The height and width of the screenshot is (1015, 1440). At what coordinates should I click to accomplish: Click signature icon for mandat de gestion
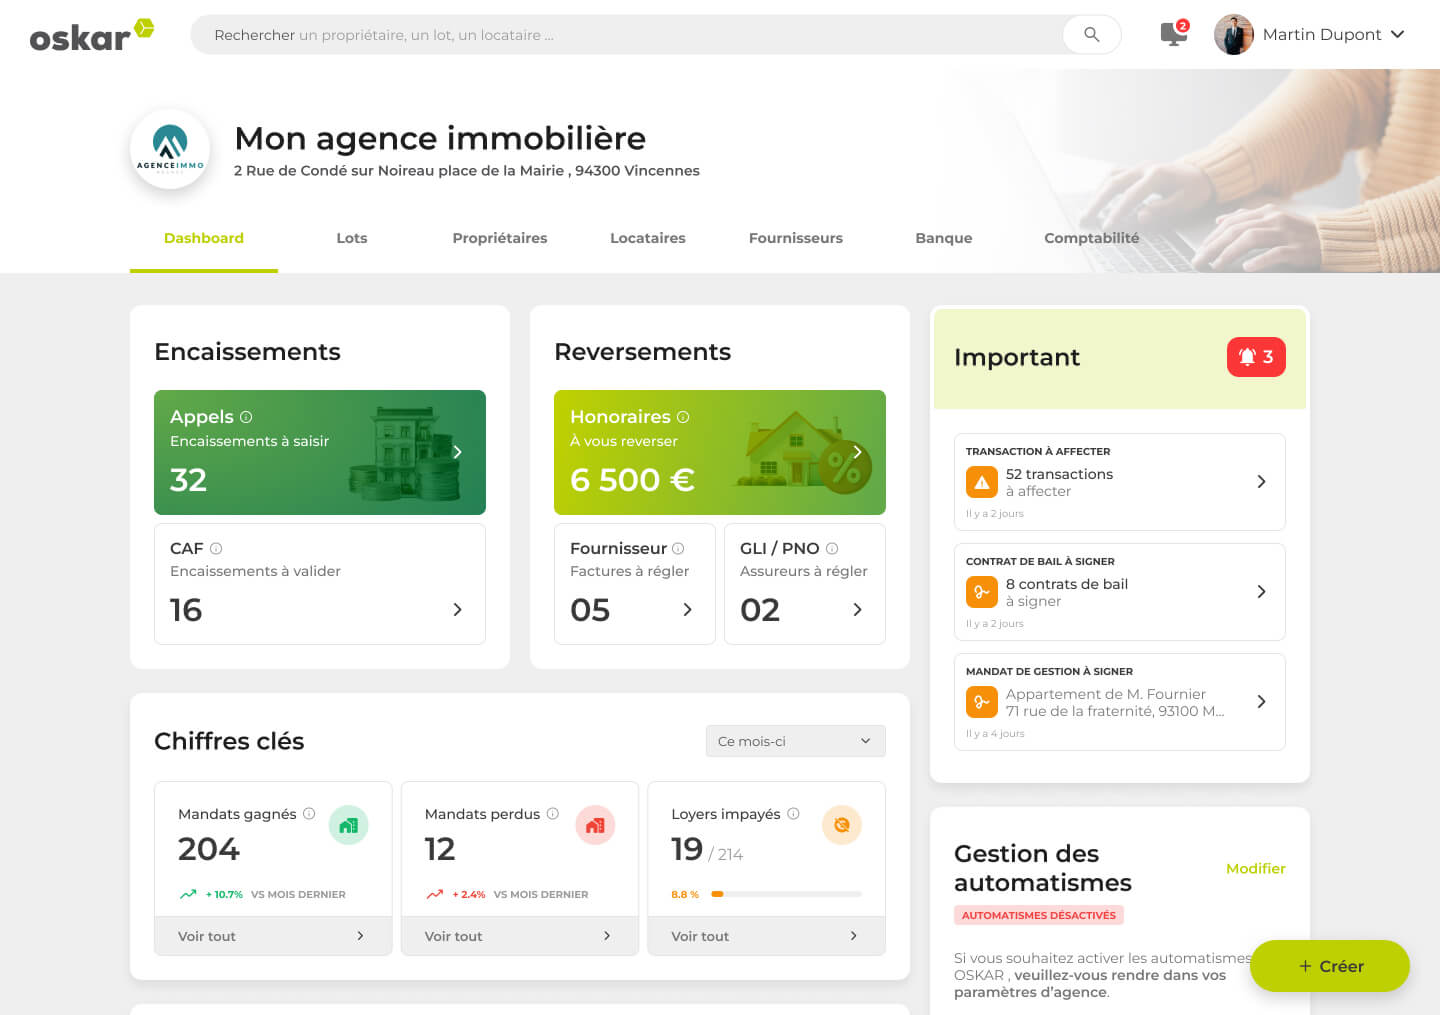pyautogui.click(x=982, y=702)
